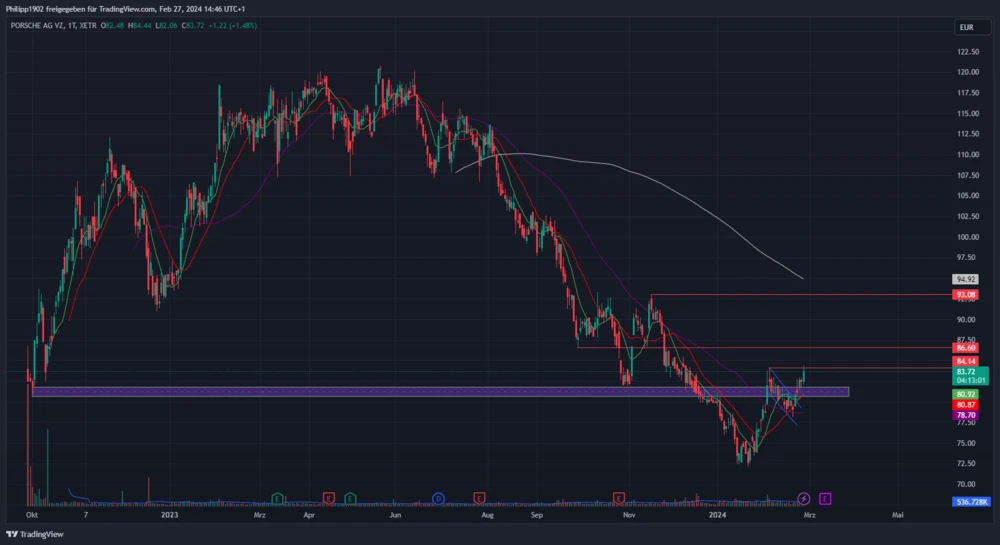The width and height of the screenshot is (1000, 545).
Task: Select the purple support zone rectangle
Action: click(x=440, y=392)
